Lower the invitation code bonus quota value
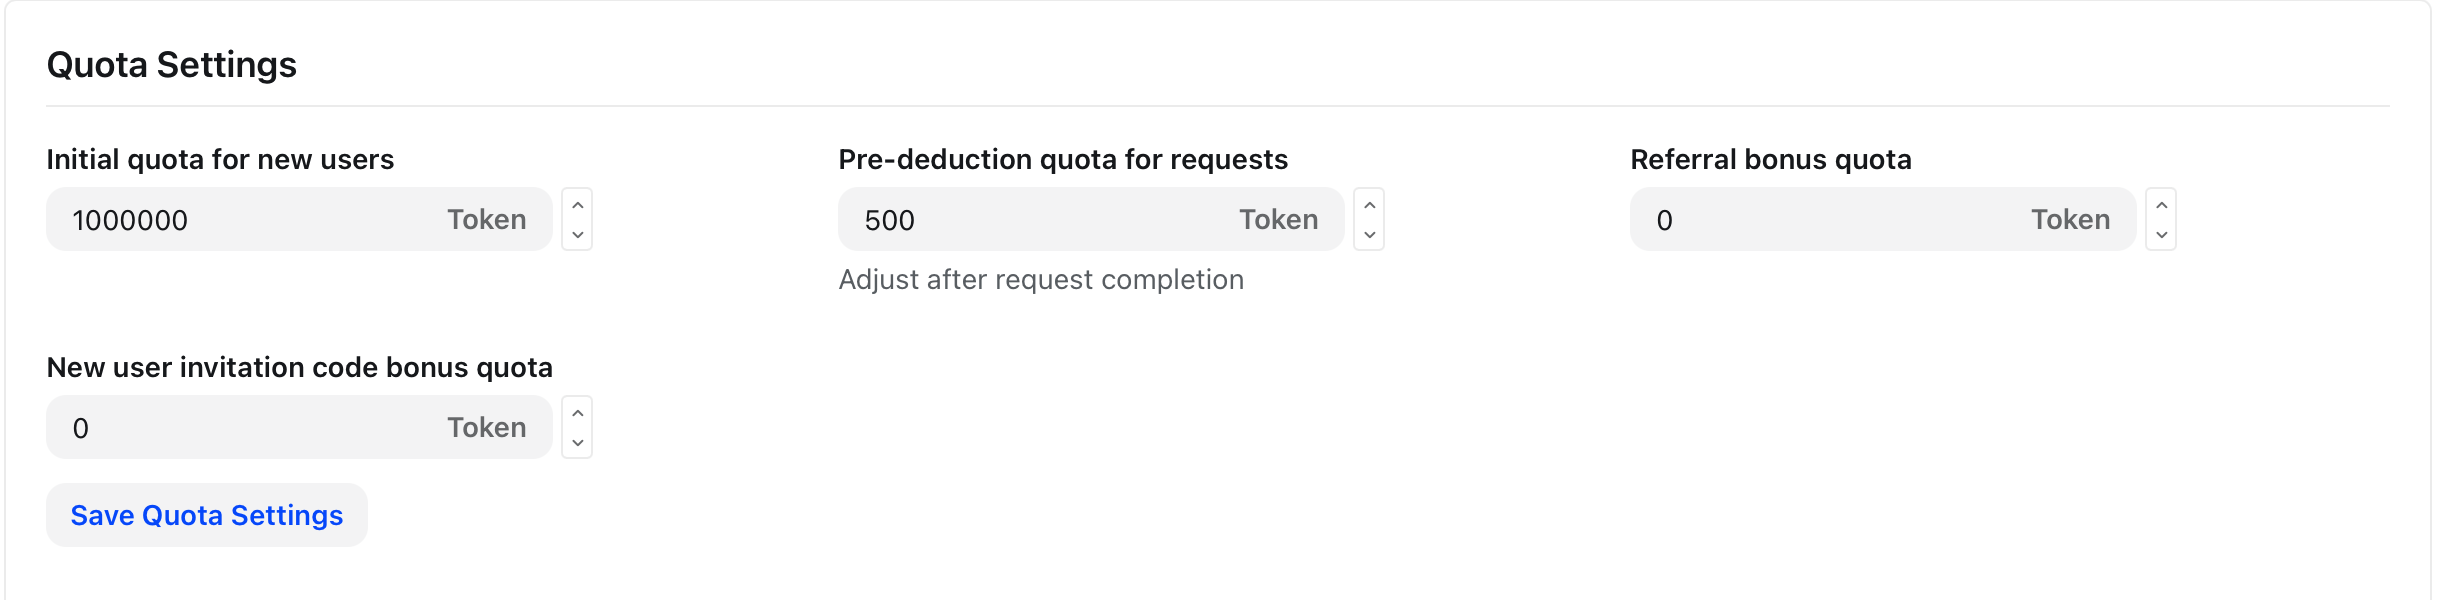 tap(577, 443)
